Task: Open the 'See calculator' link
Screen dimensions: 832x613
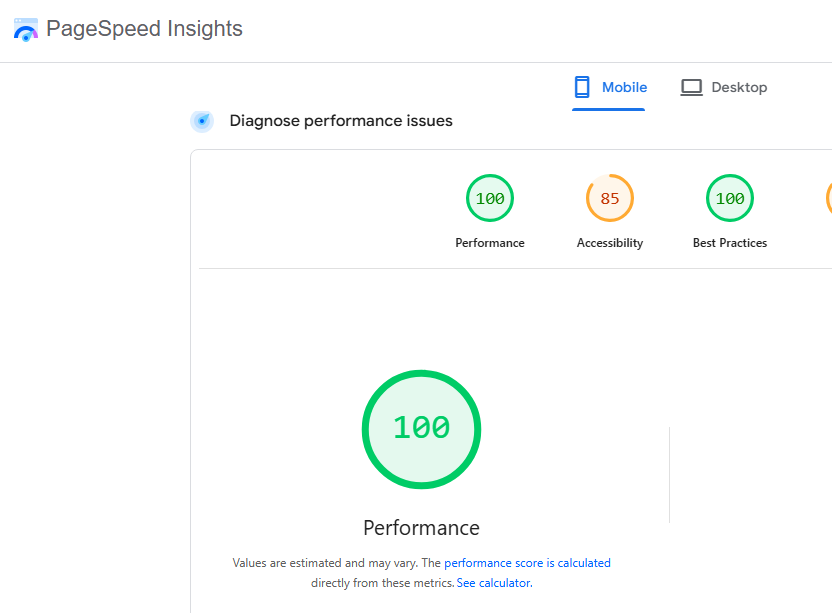Action: tap(494, 583)
